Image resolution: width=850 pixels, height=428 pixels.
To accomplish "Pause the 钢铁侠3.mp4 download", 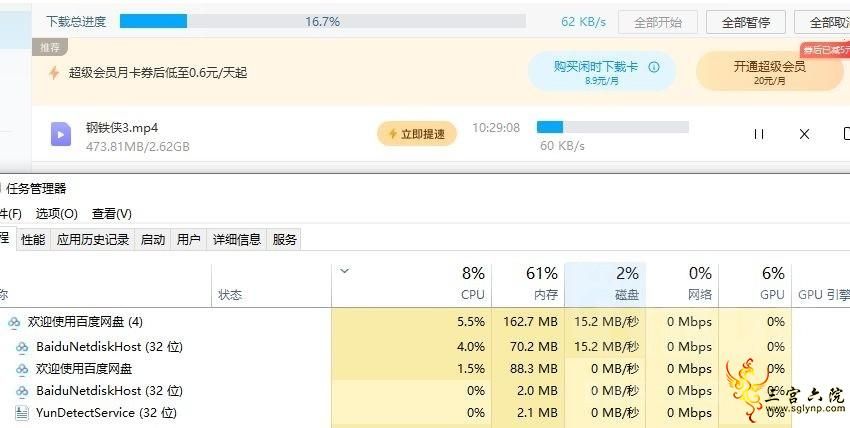I will click(x=759, y=134).
